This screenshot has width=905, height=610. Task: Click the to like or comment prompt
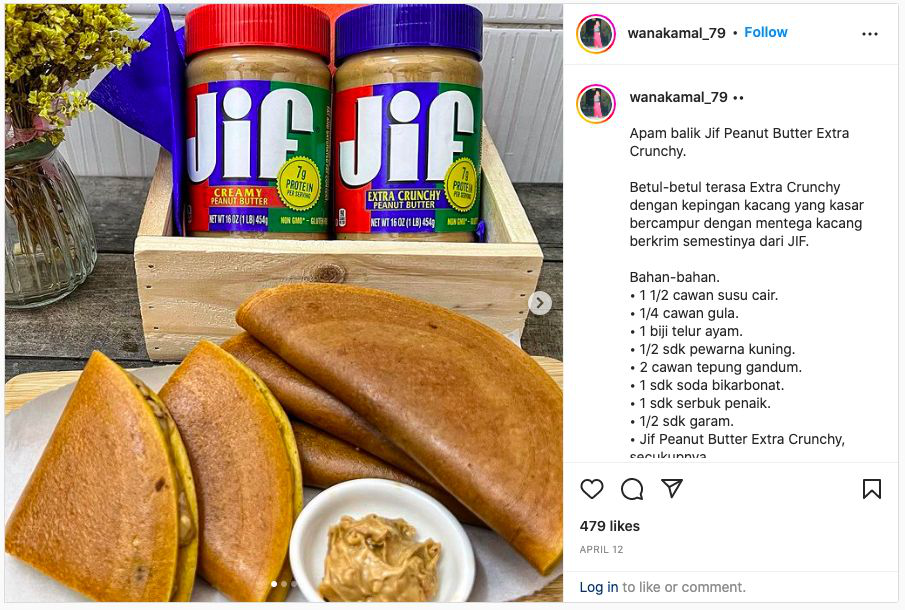click(683, 587)
